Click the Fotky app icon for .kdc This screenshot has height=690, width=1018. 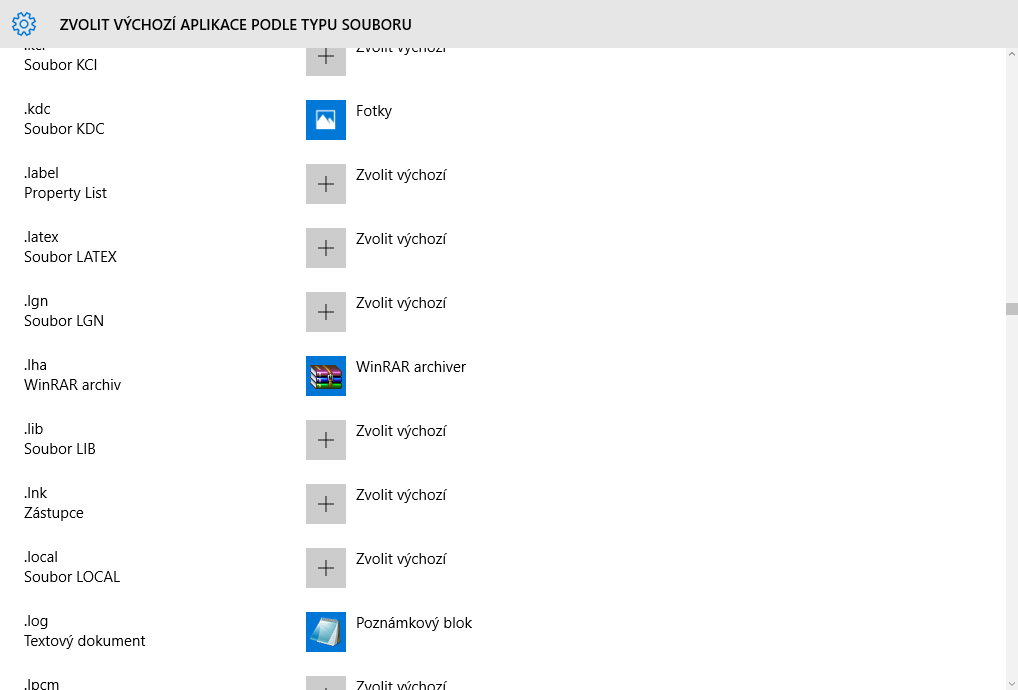(x=326, y=120)
